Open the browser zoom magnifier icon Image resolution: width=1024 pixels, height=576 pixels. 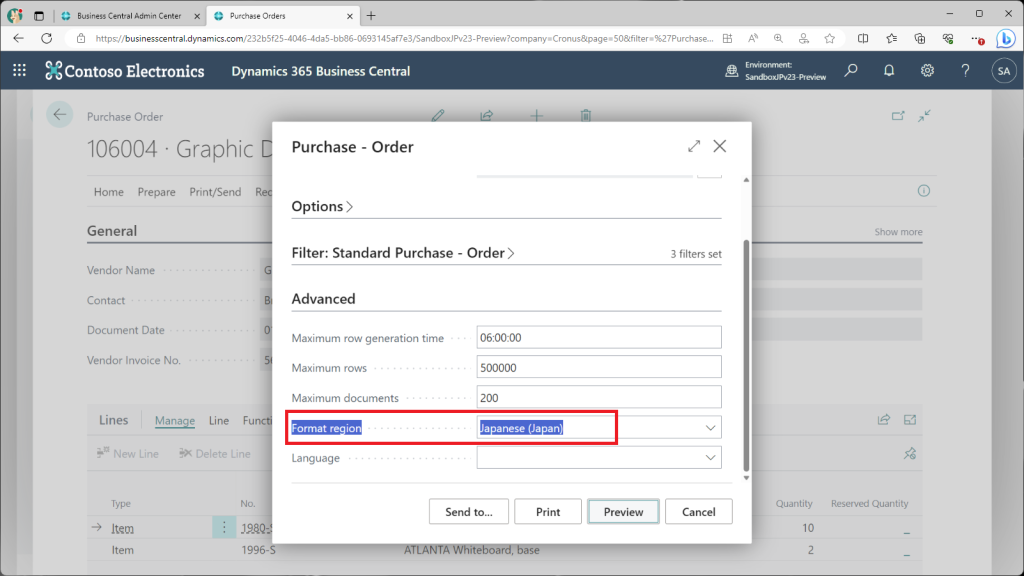coord(778,39)
